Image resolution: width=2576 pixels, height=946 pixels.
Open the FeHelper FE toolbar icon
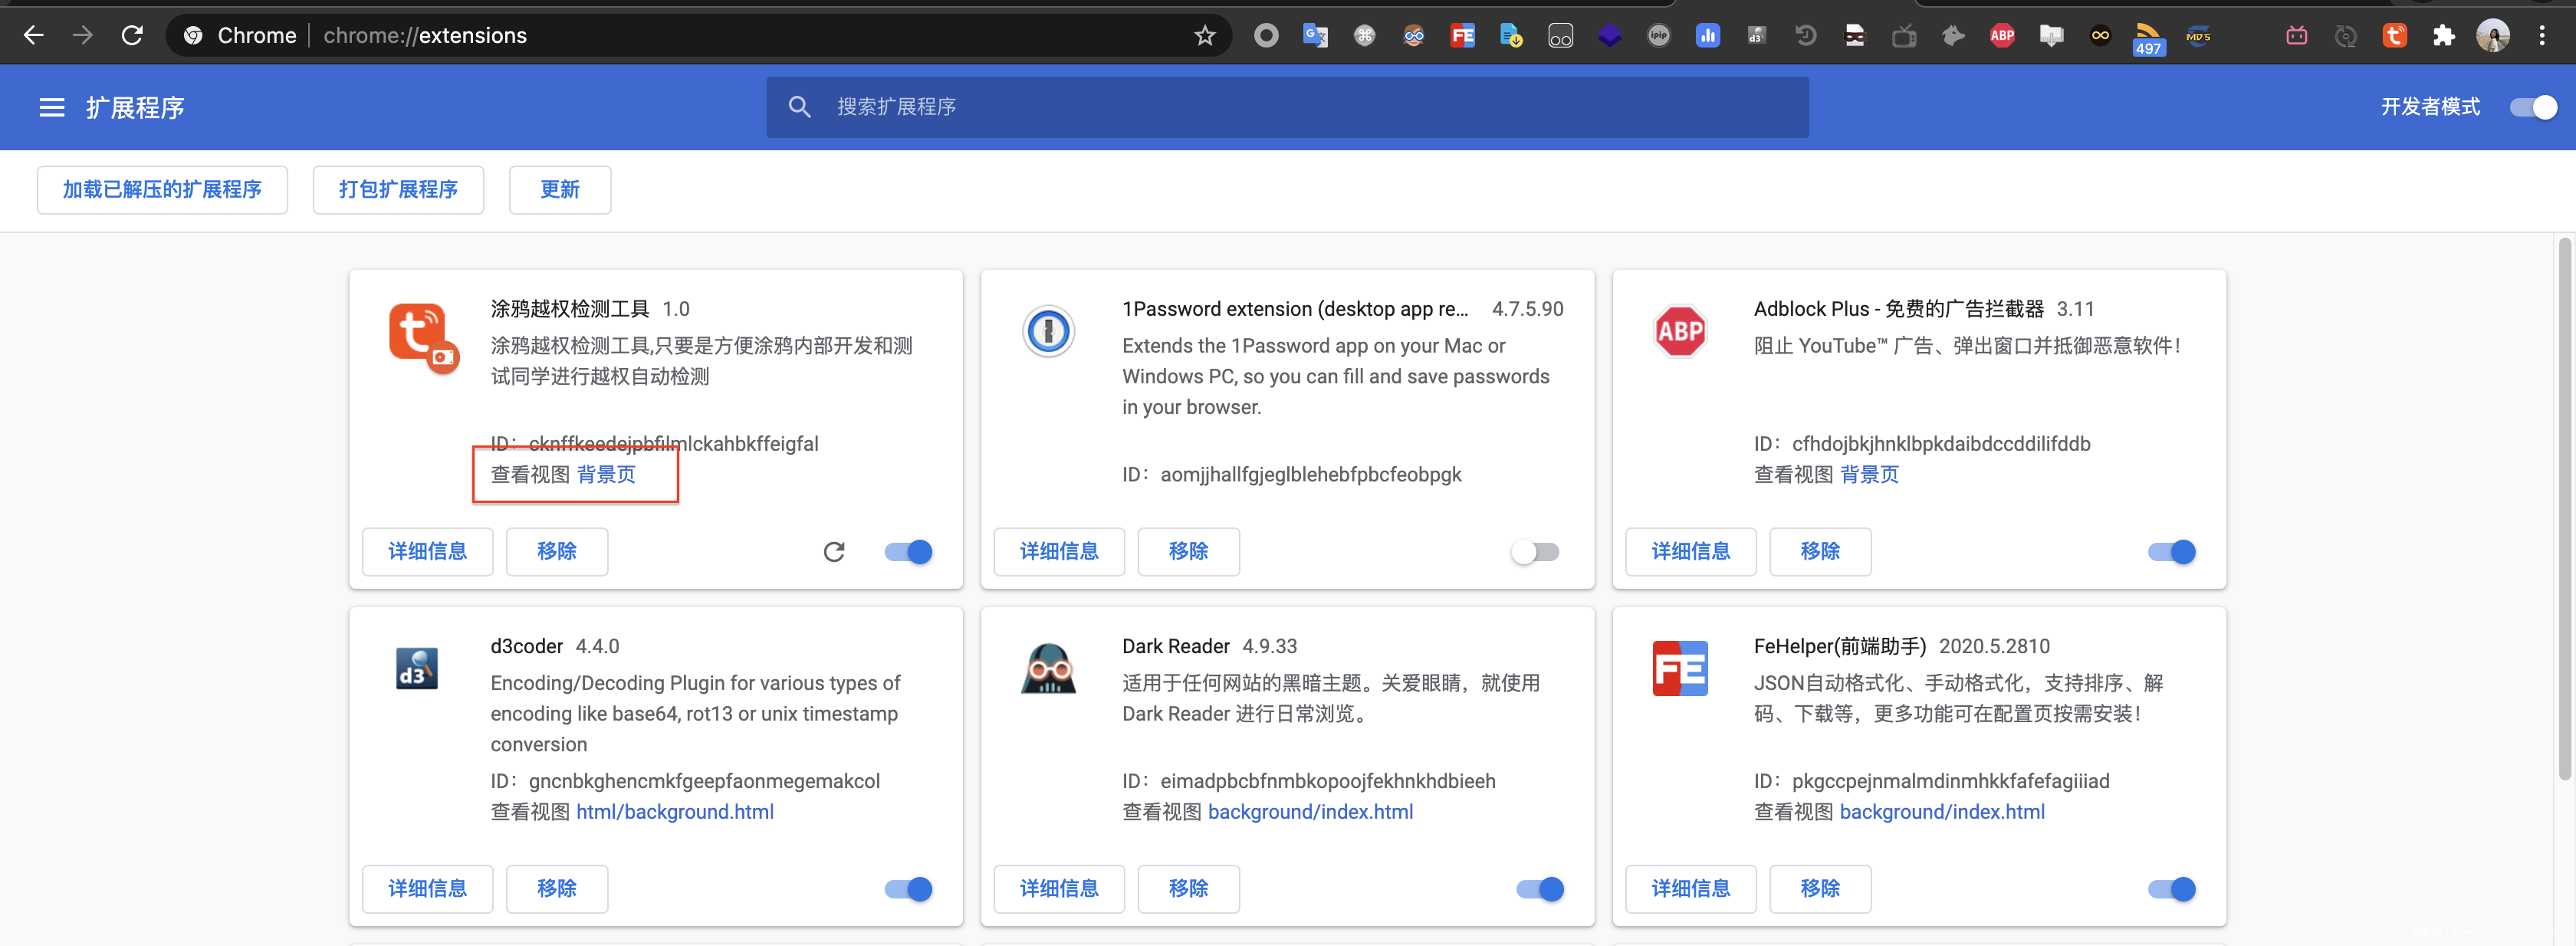pyautogui.click(x=1462, y=36)
